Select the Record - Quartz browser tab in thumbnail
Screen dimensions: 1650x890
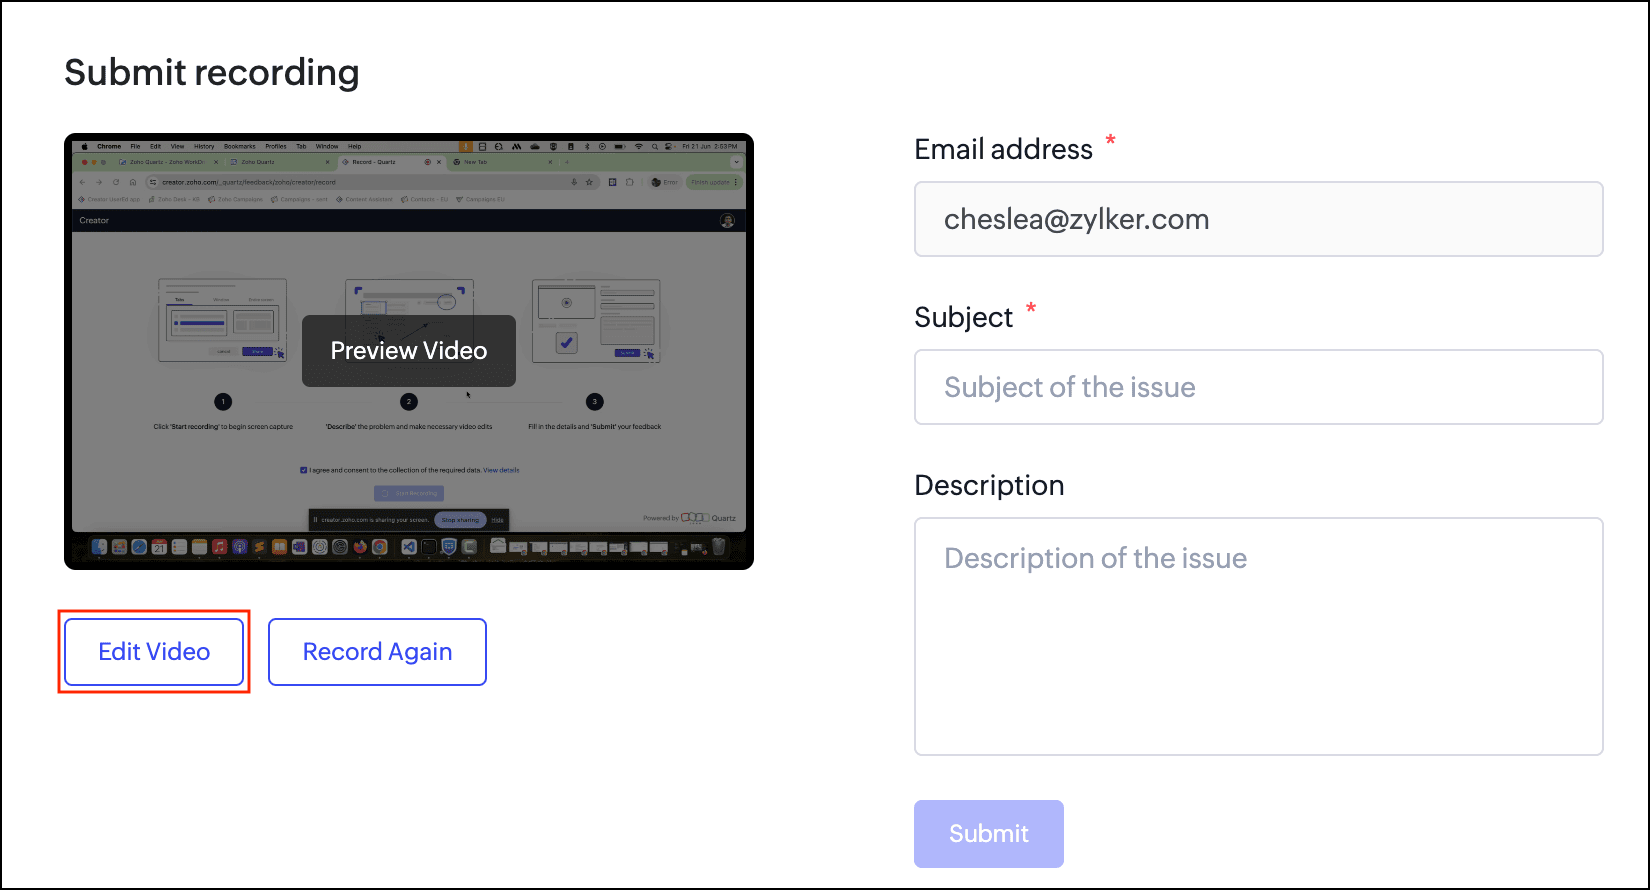coord(375,162)
